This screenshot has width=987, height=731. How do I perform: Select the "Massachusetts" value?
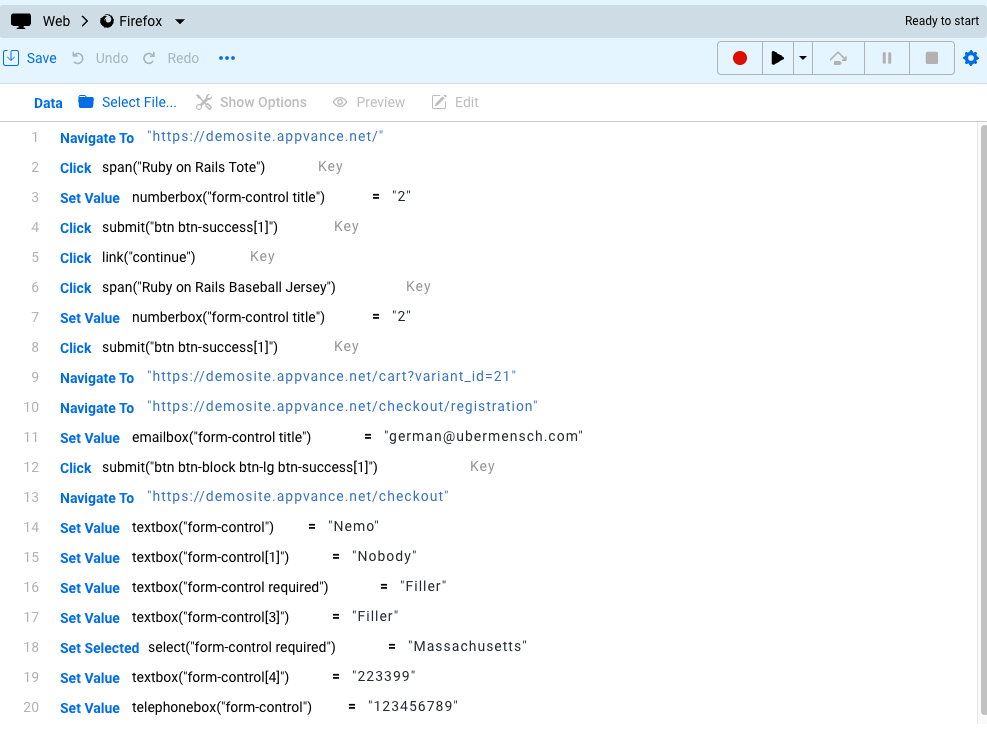pyautogui.click(x=467, y=647)
